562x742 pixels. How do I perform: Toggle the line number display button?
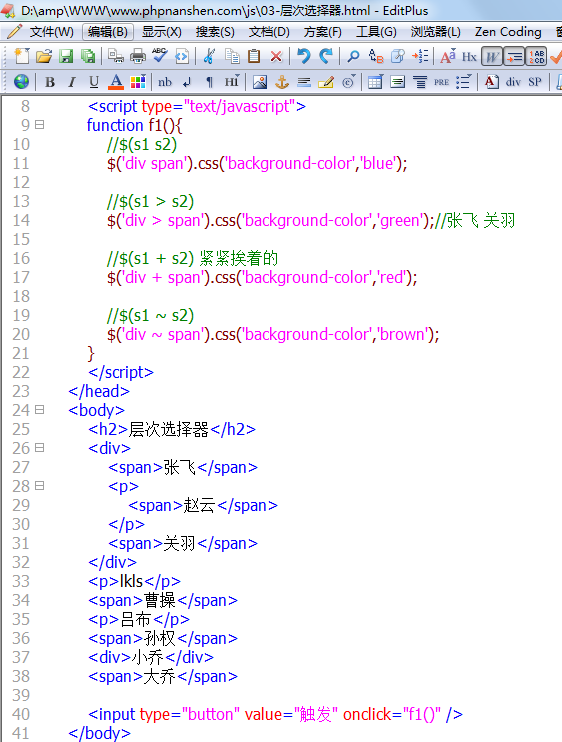pyautogui.click(x=536, y=57)
